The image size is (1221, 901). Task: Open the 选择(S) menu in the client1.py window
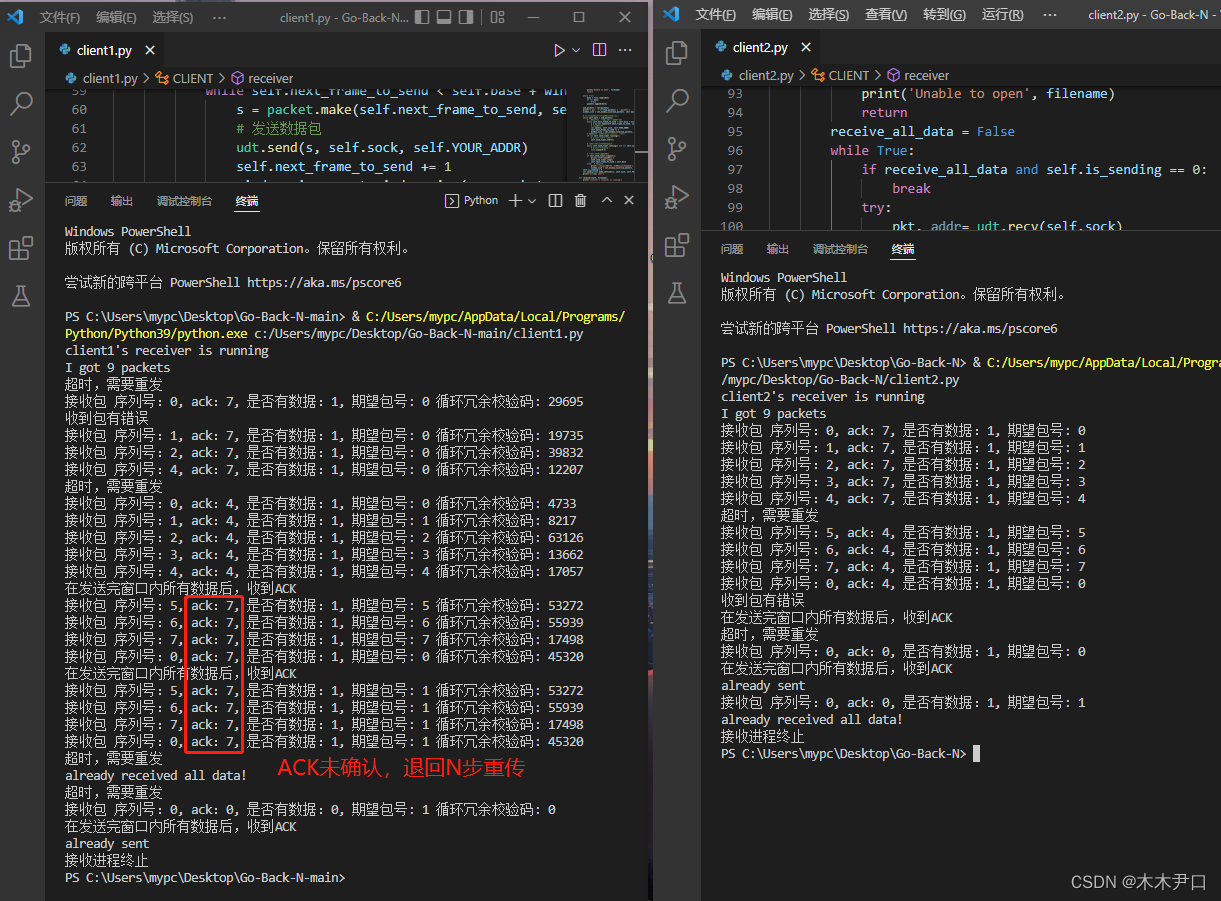click(173, 17)
